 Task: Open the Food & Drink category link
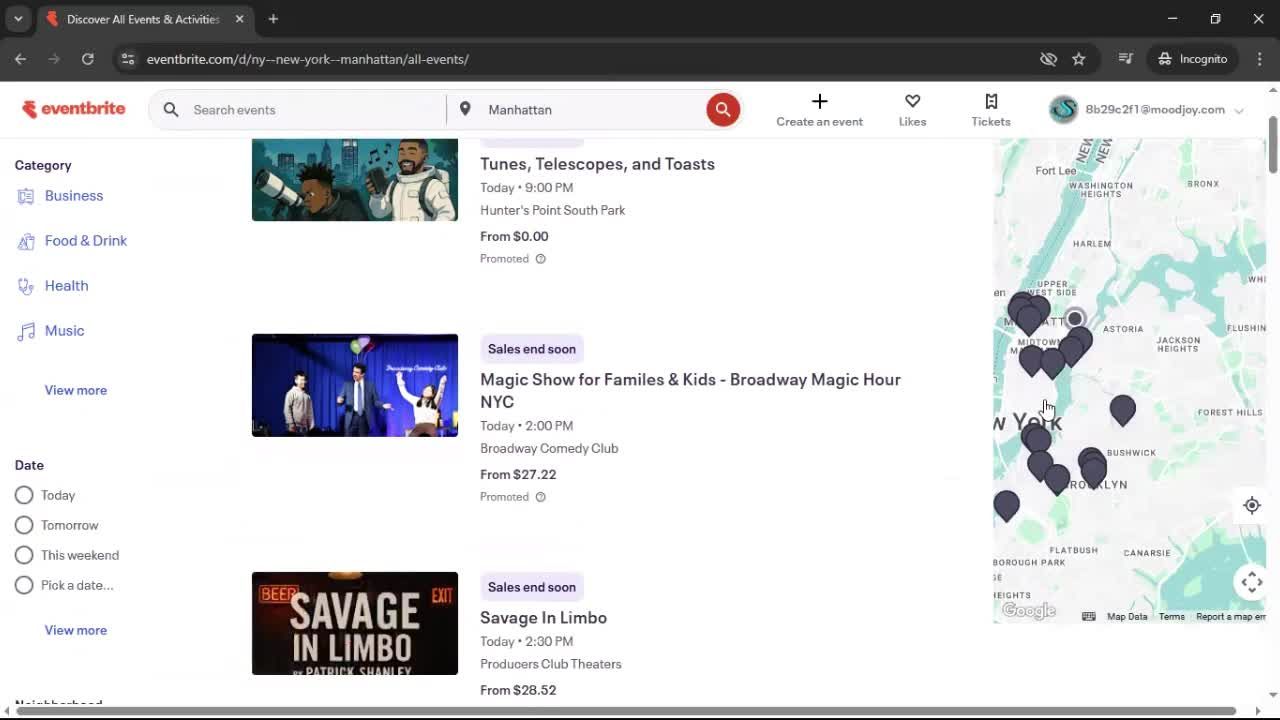[86, 241]
